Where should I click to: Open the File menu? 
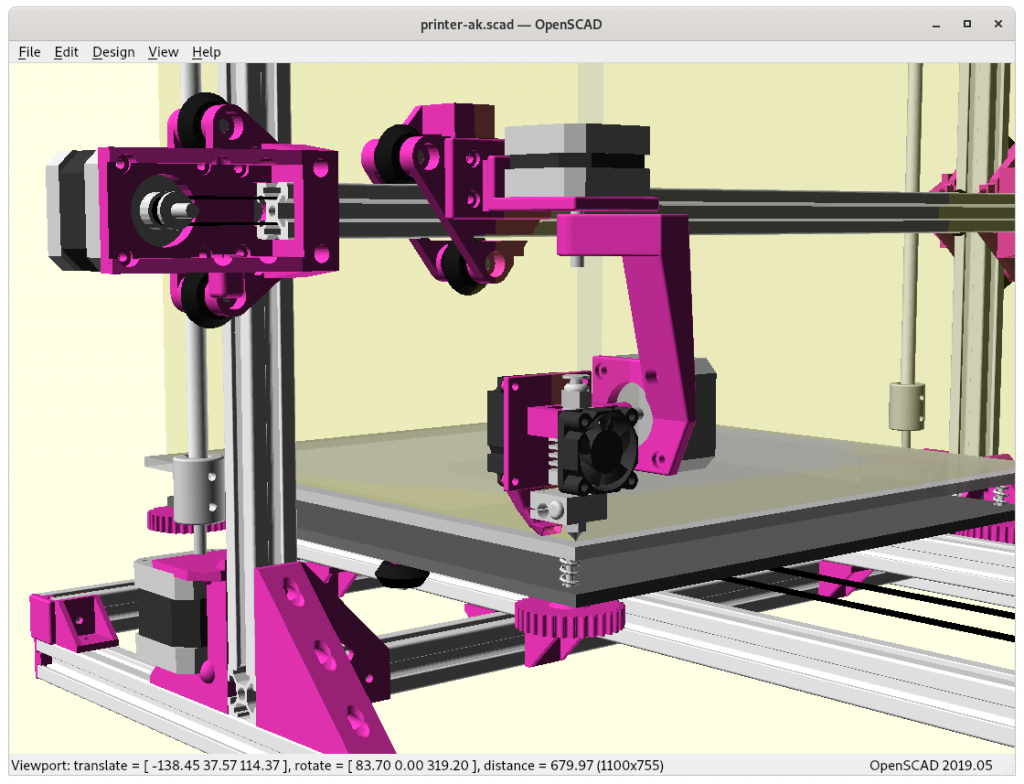tap(29, 52)
